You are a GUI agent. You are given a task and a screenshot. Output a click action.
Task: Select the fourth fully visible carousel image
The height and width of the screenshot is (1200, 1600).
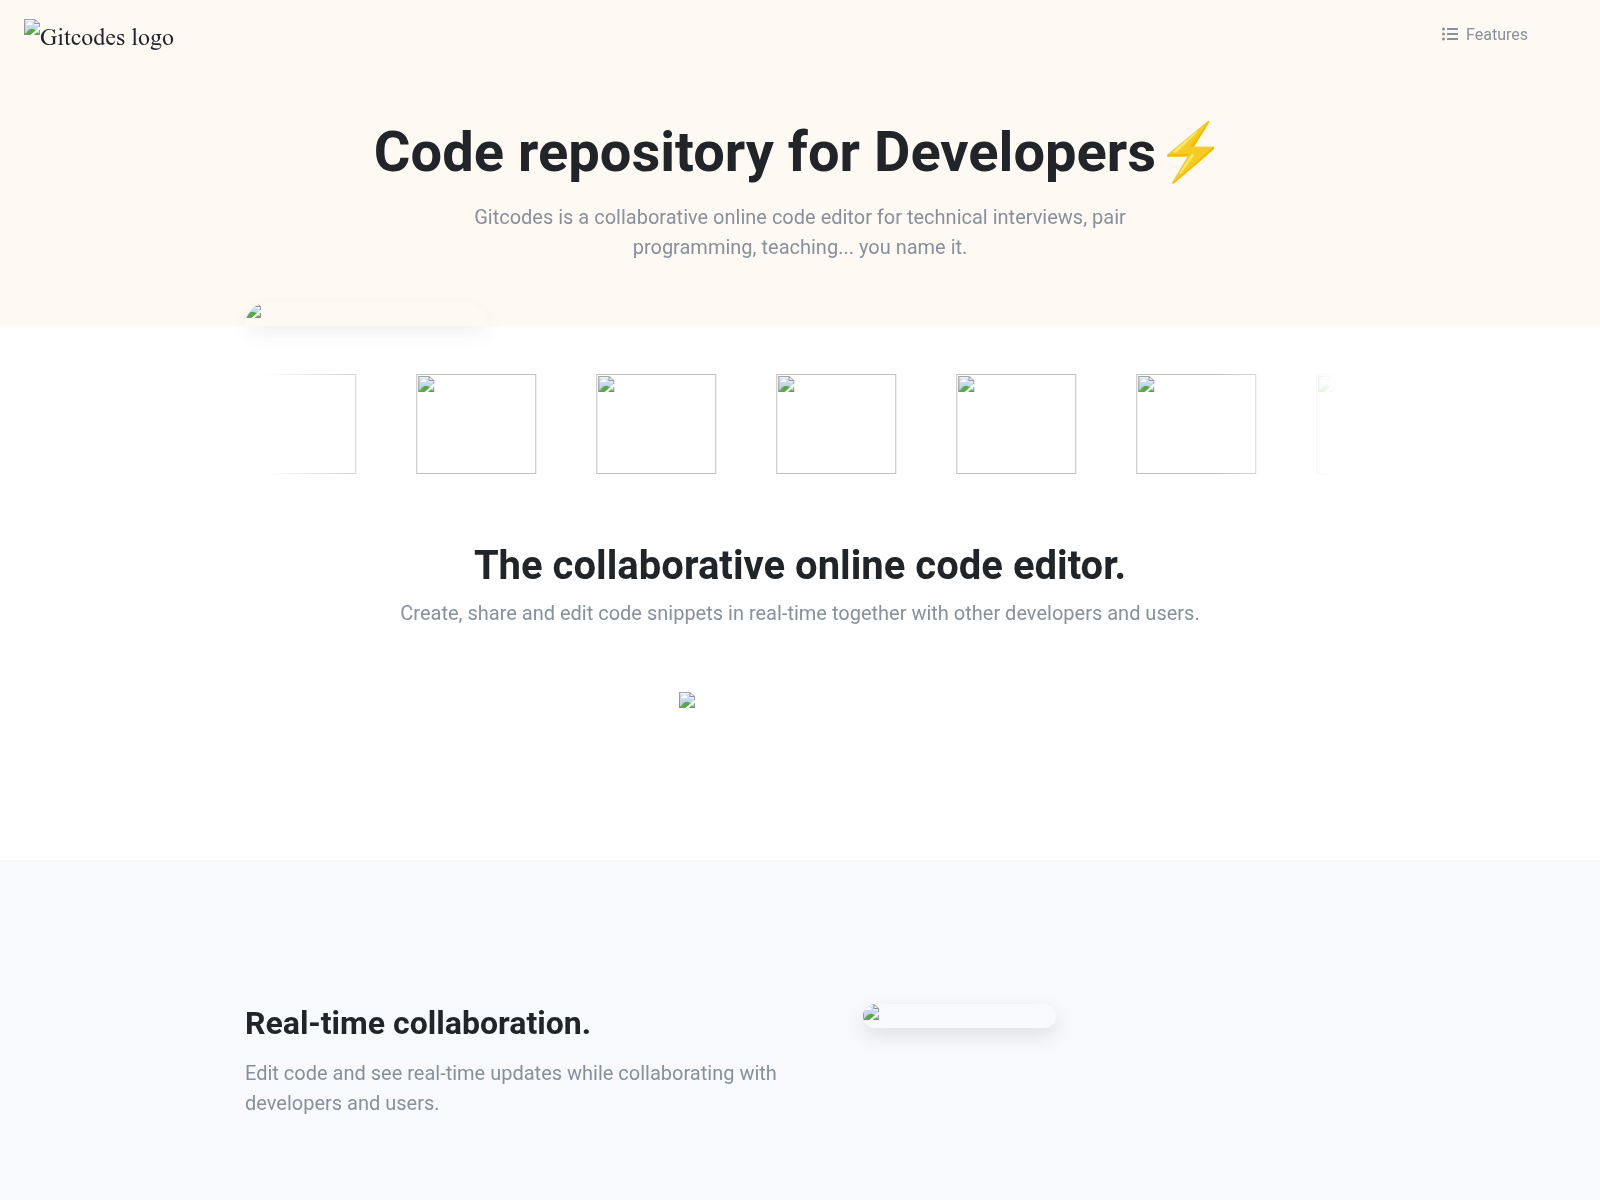[x=1016, y=424]
